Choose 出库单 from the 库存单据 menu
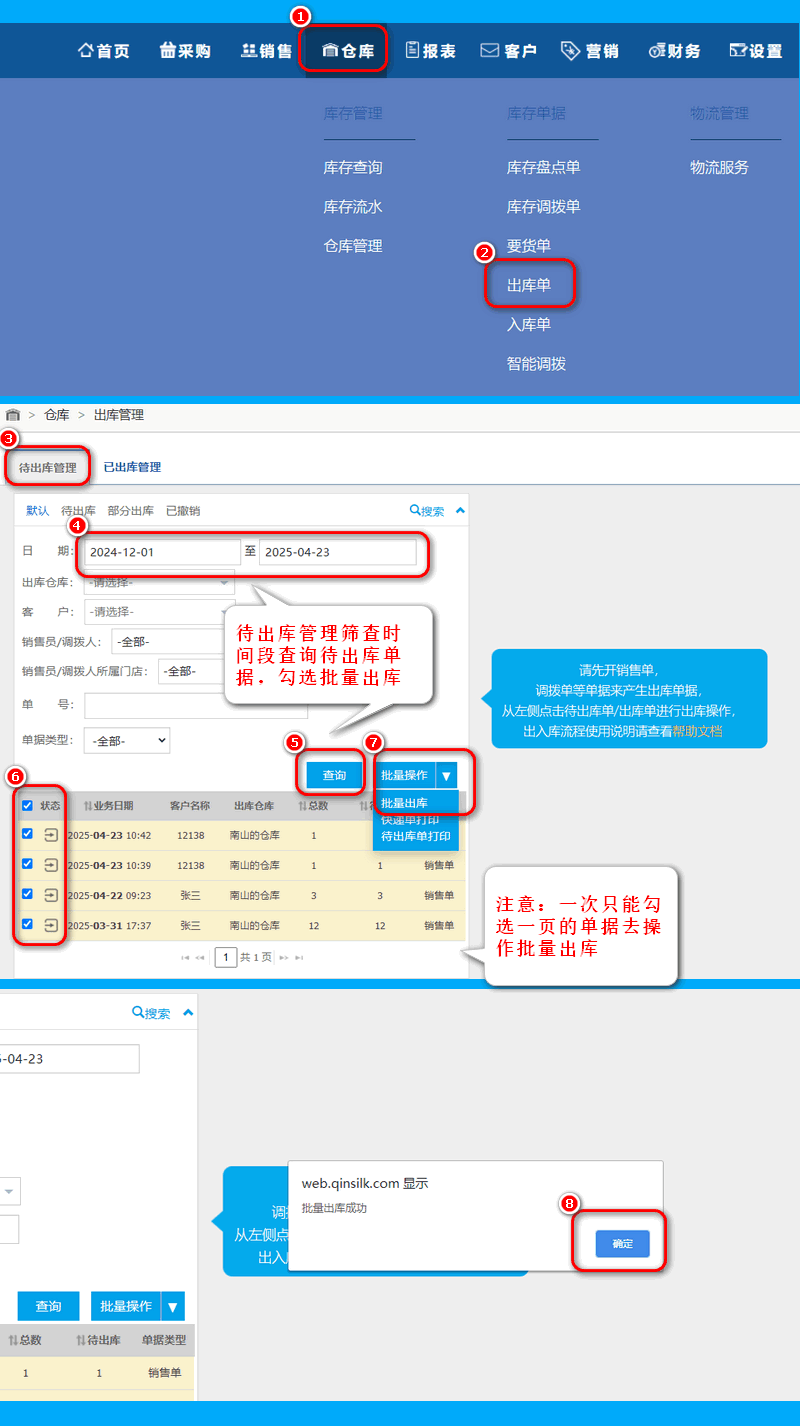The height and width of the screenshot is (1426, 800). pos(529,286)
